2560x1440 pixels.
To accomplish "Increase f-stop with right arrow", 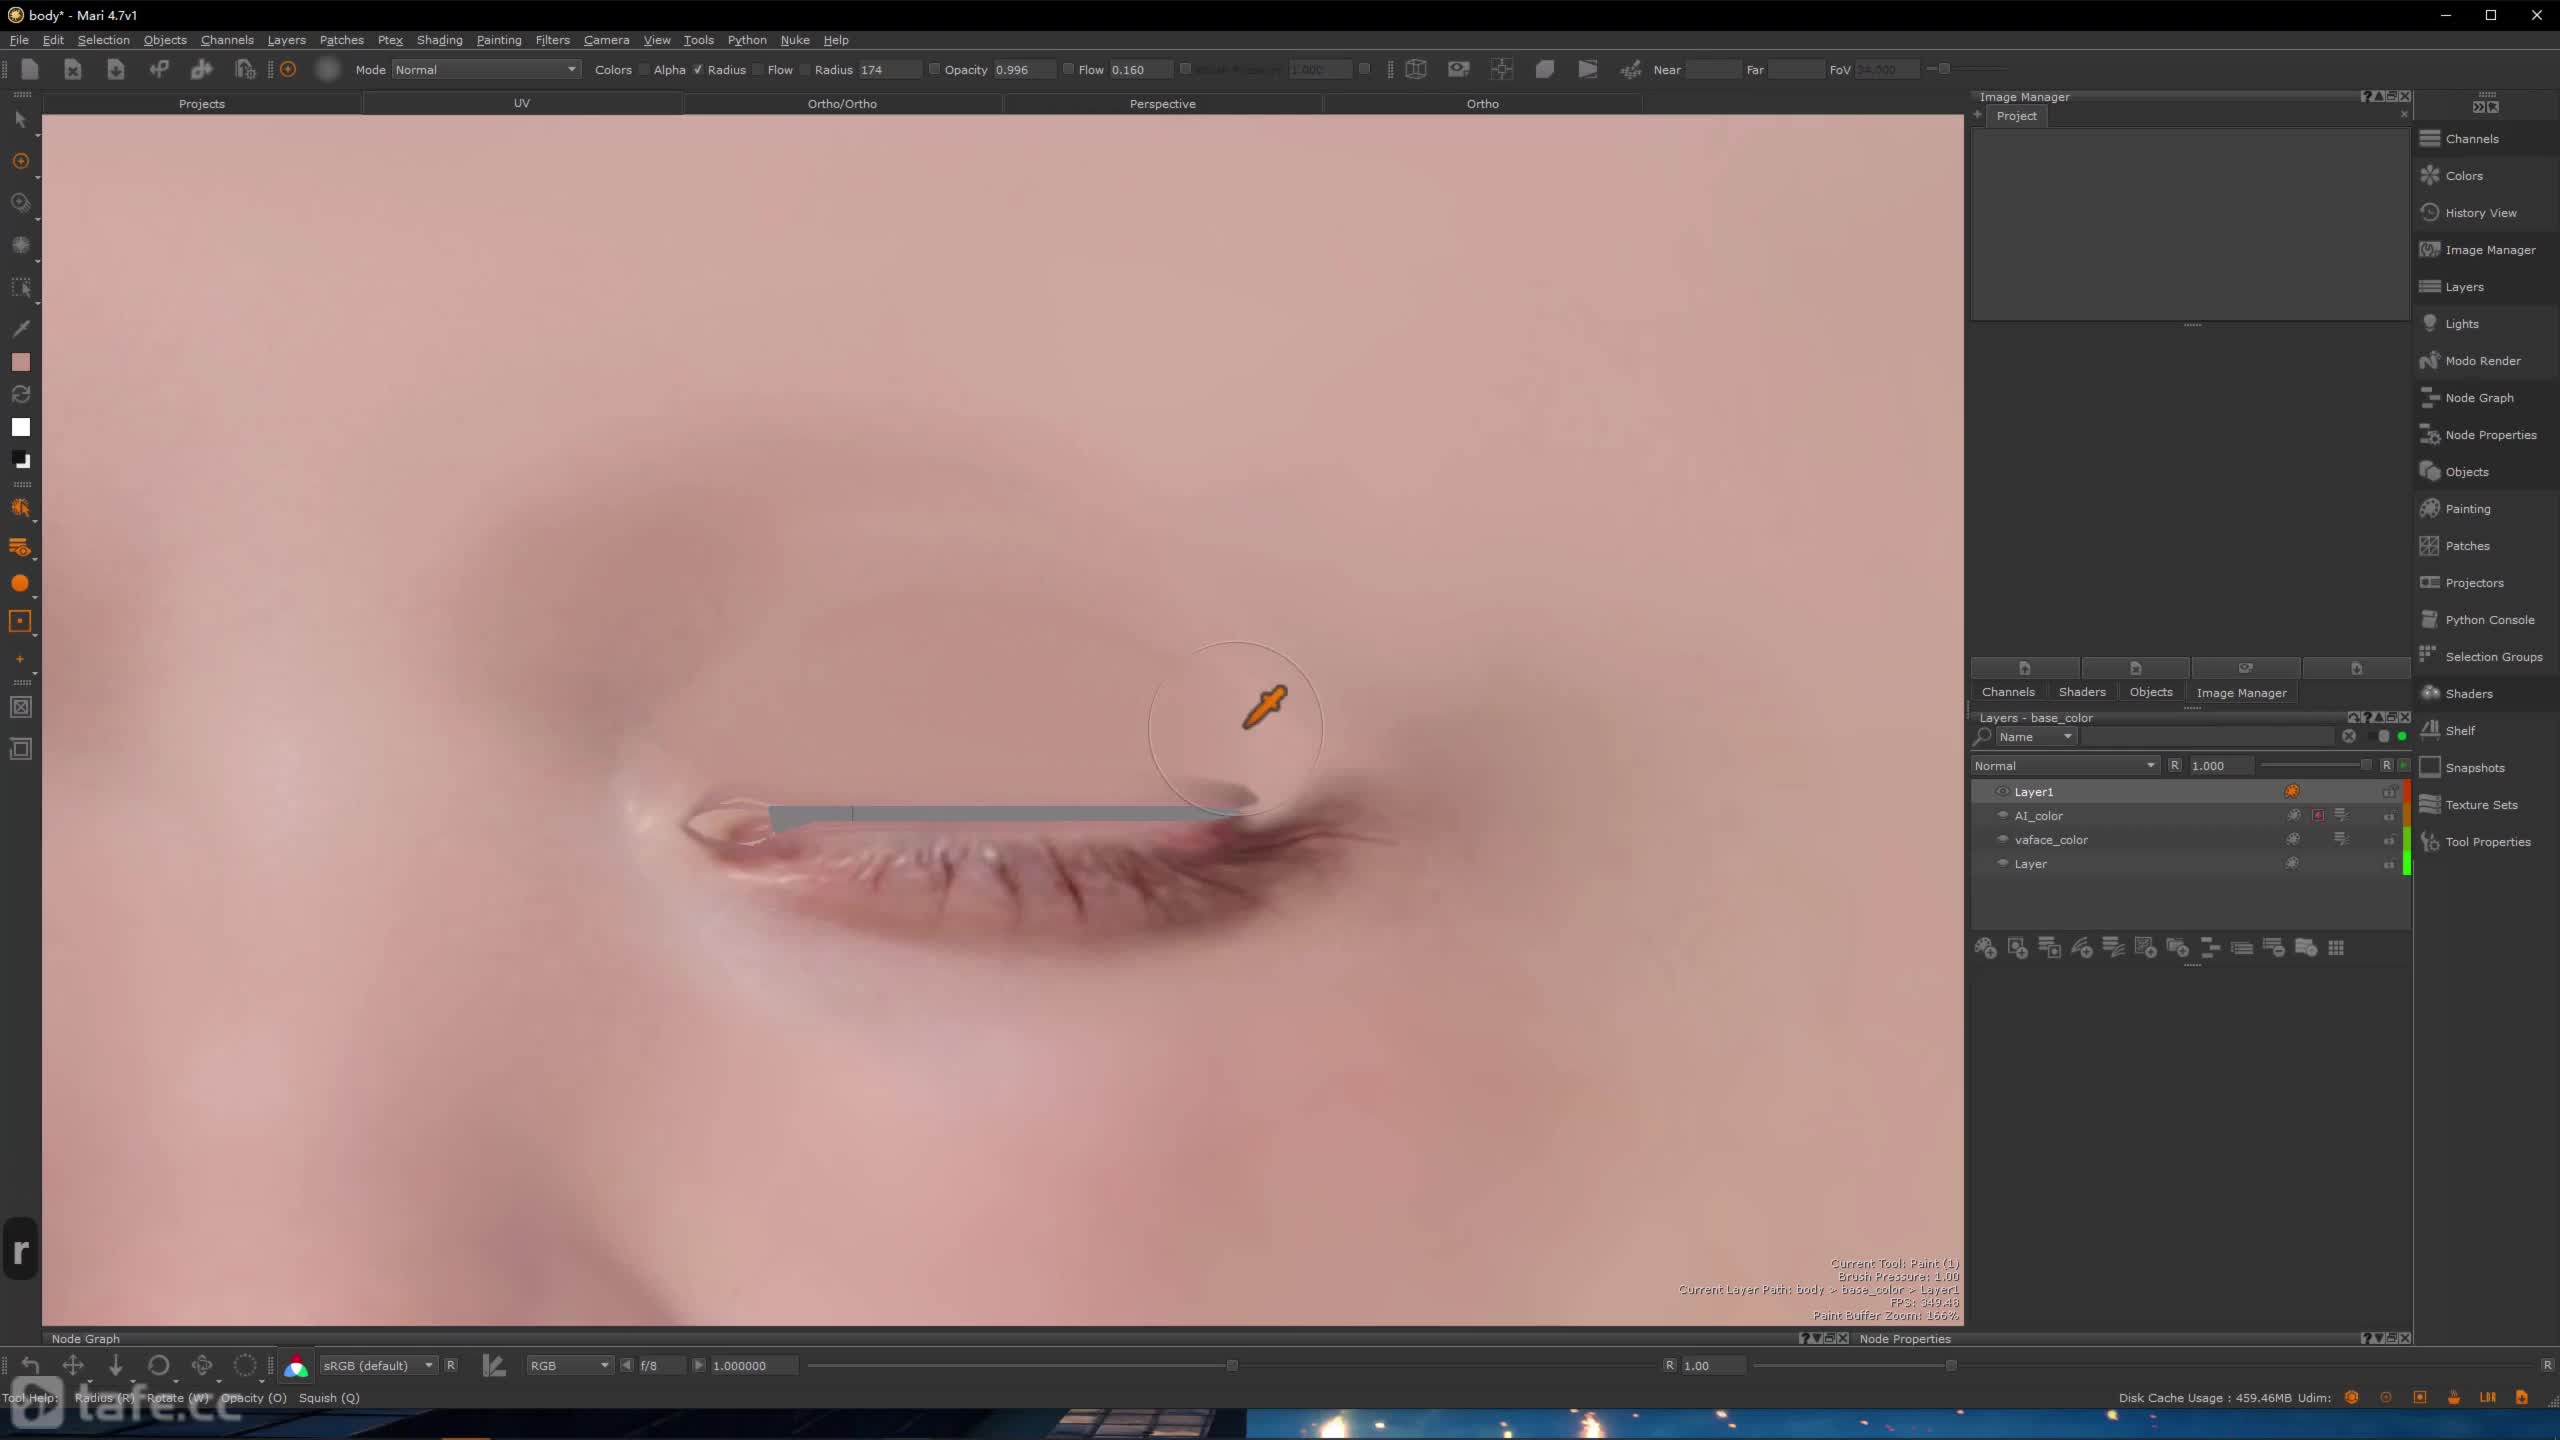I will point(699,1365).
